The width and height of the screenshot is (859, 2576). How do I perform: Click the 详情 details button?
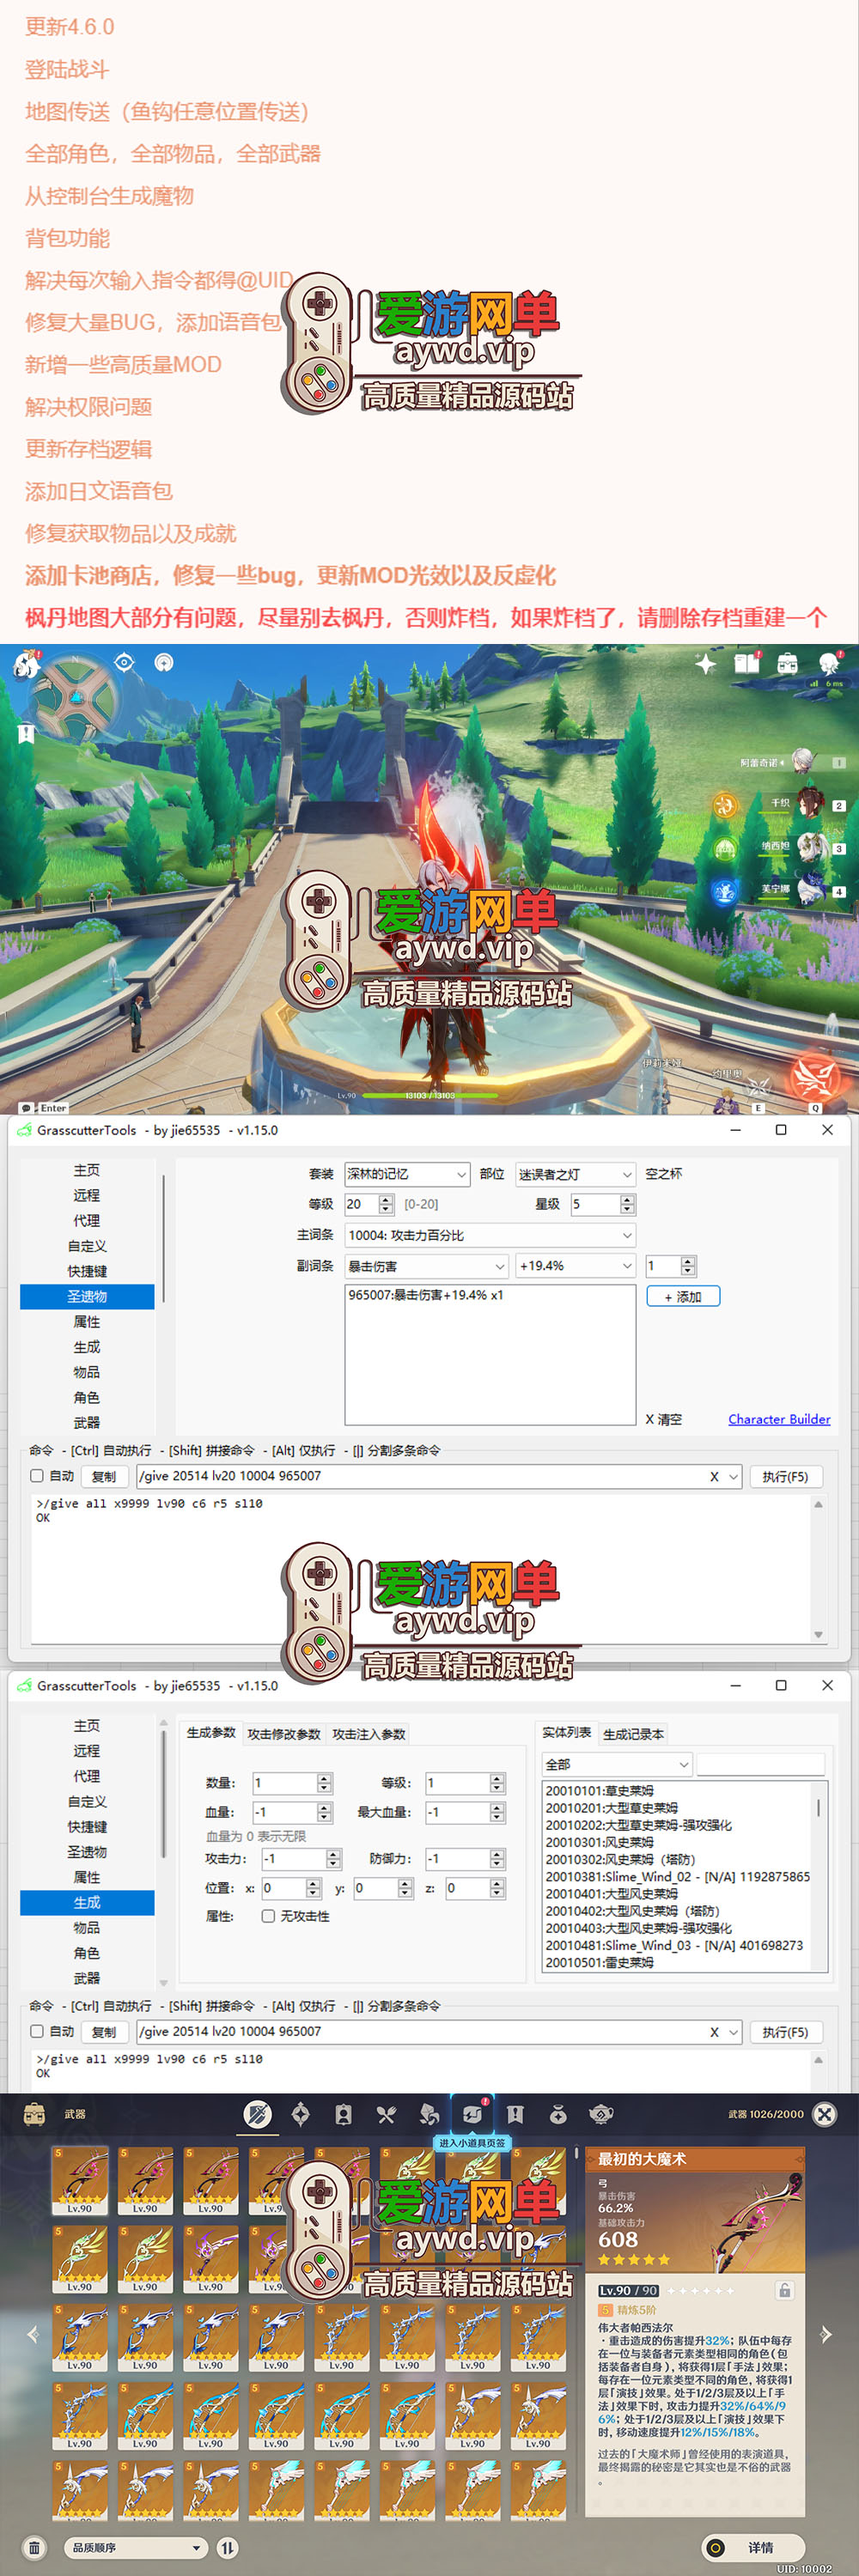pyautogui.click(x=752, y=2547)
